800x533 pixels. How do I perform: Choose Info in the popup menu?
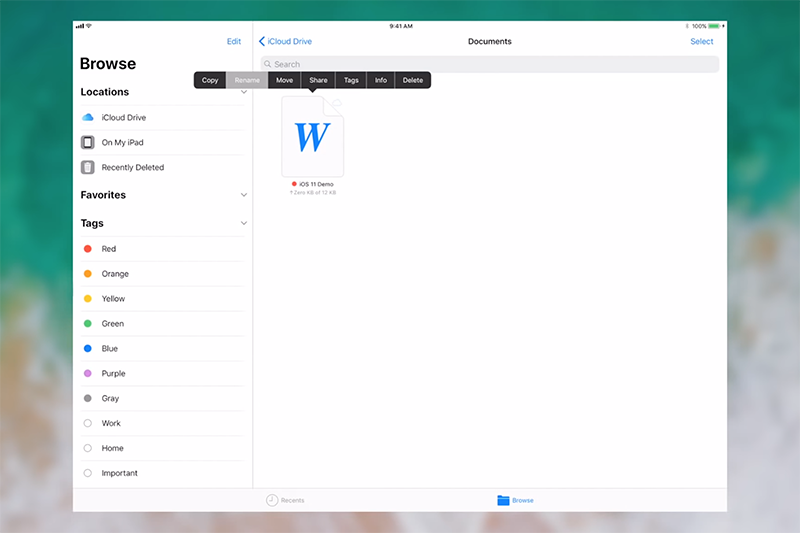coord(381,80)
